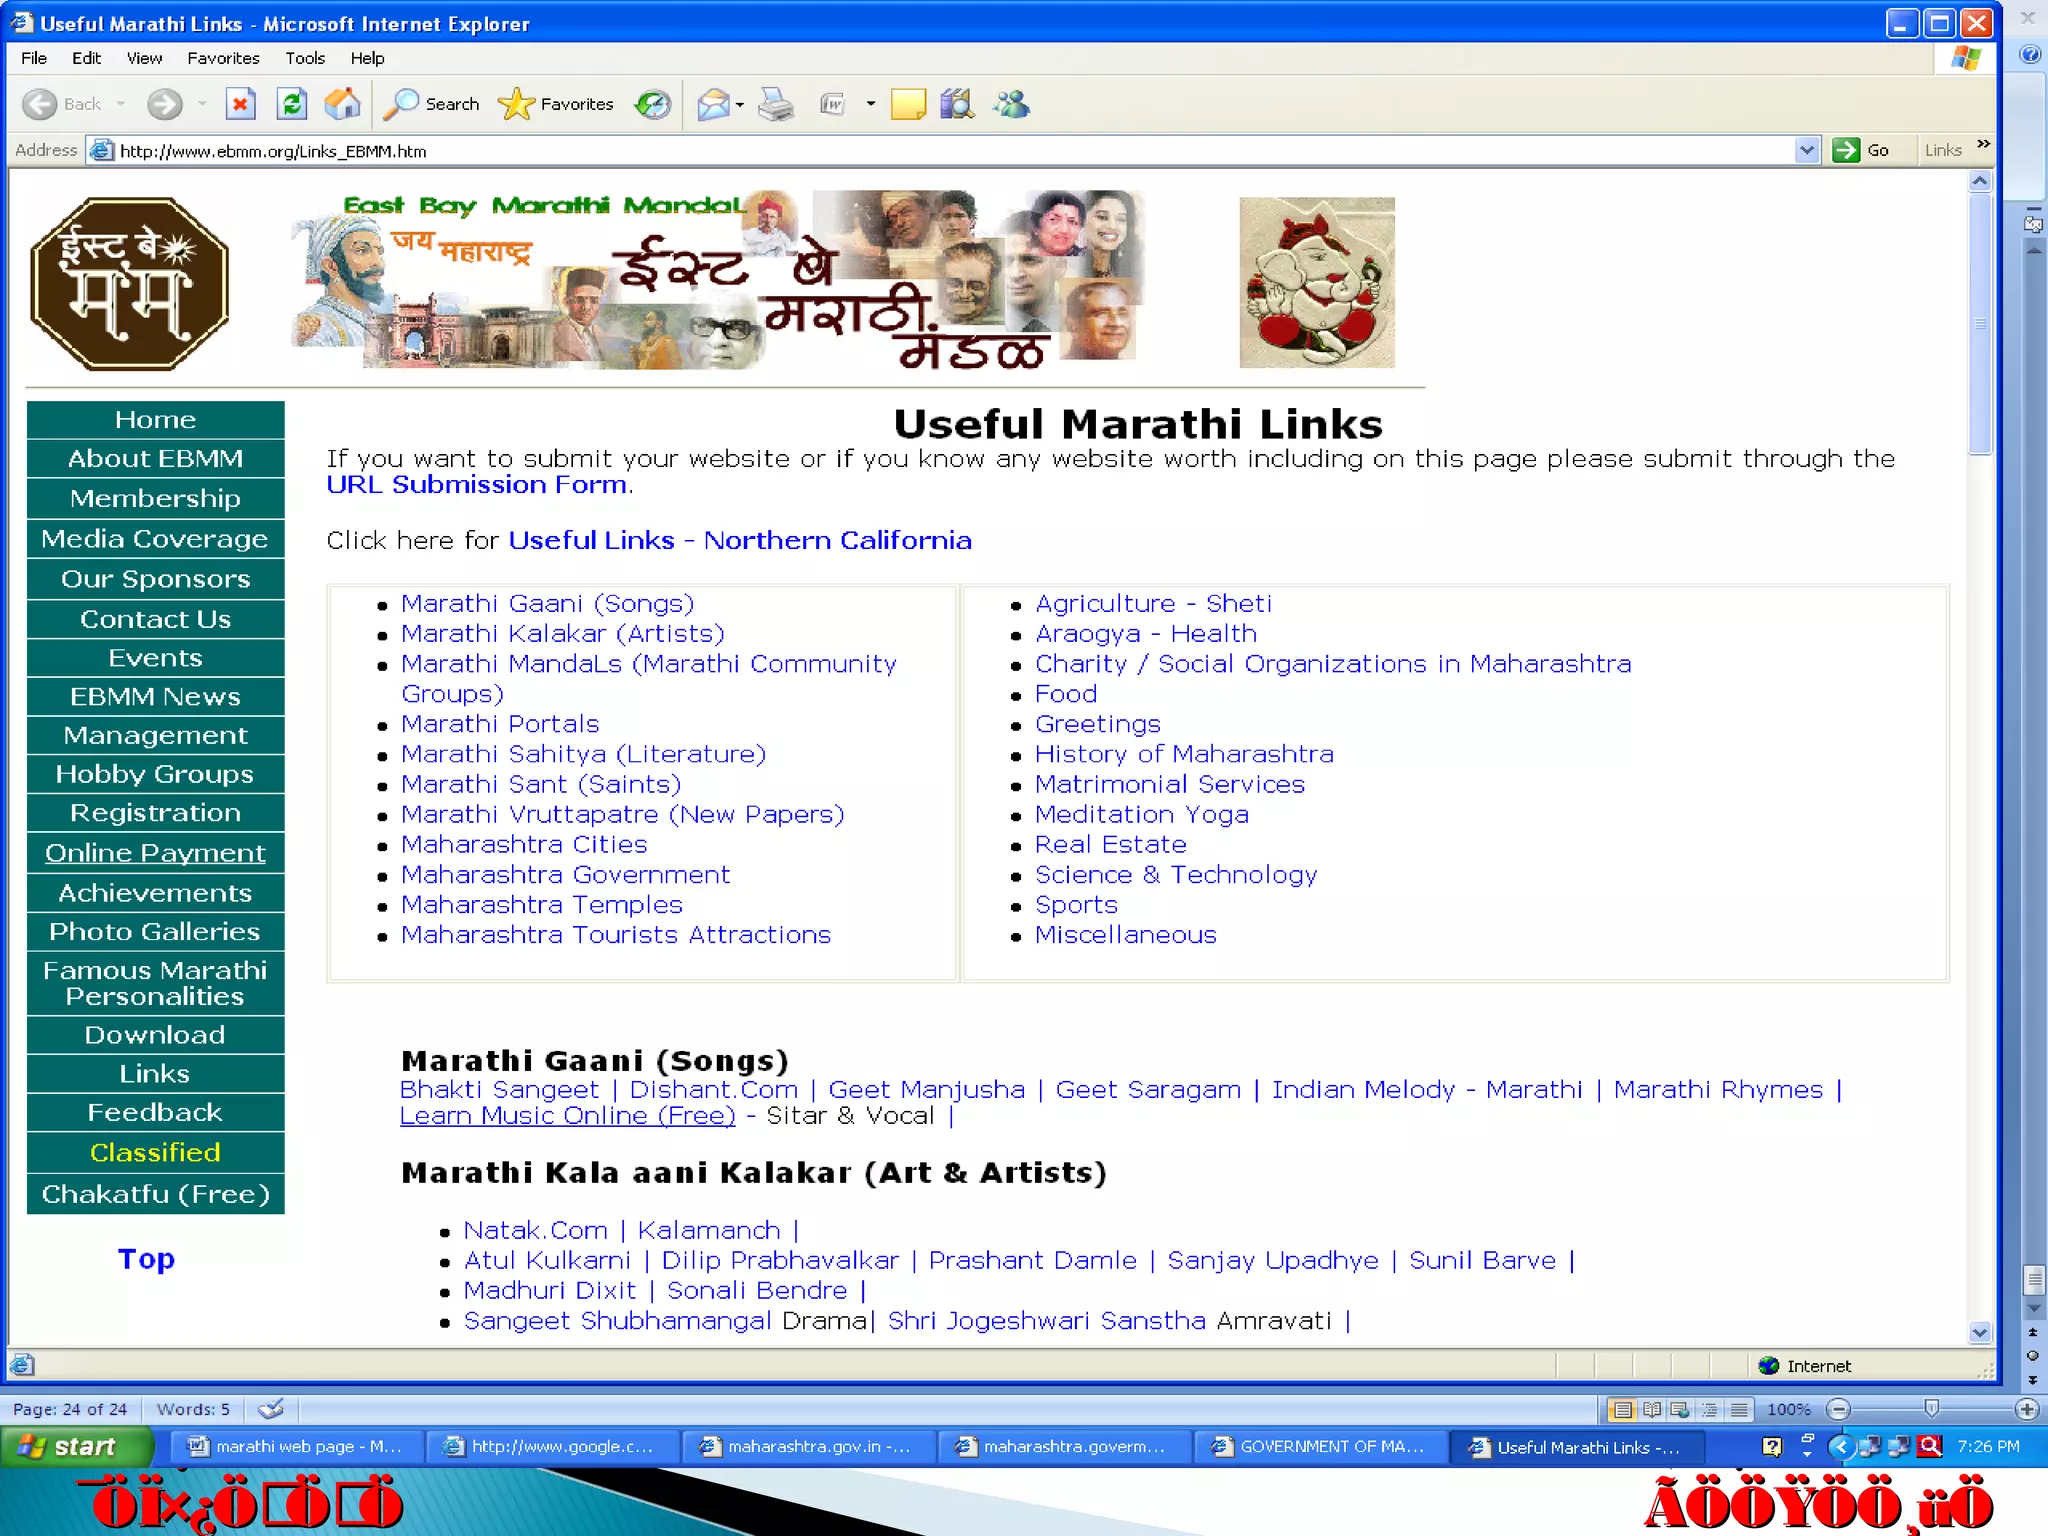
Task: Expand the address bar dropdown arrow
Action: tap(1806, 151)
